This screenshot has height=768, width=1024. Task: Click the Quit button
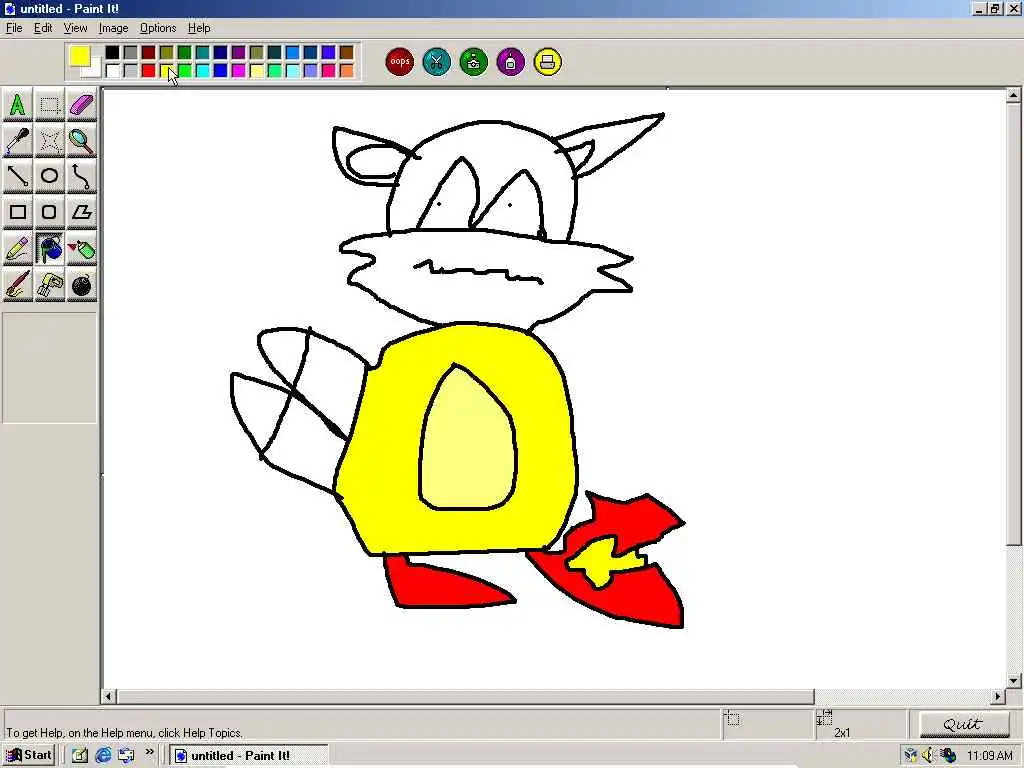(x=964, y=724)
